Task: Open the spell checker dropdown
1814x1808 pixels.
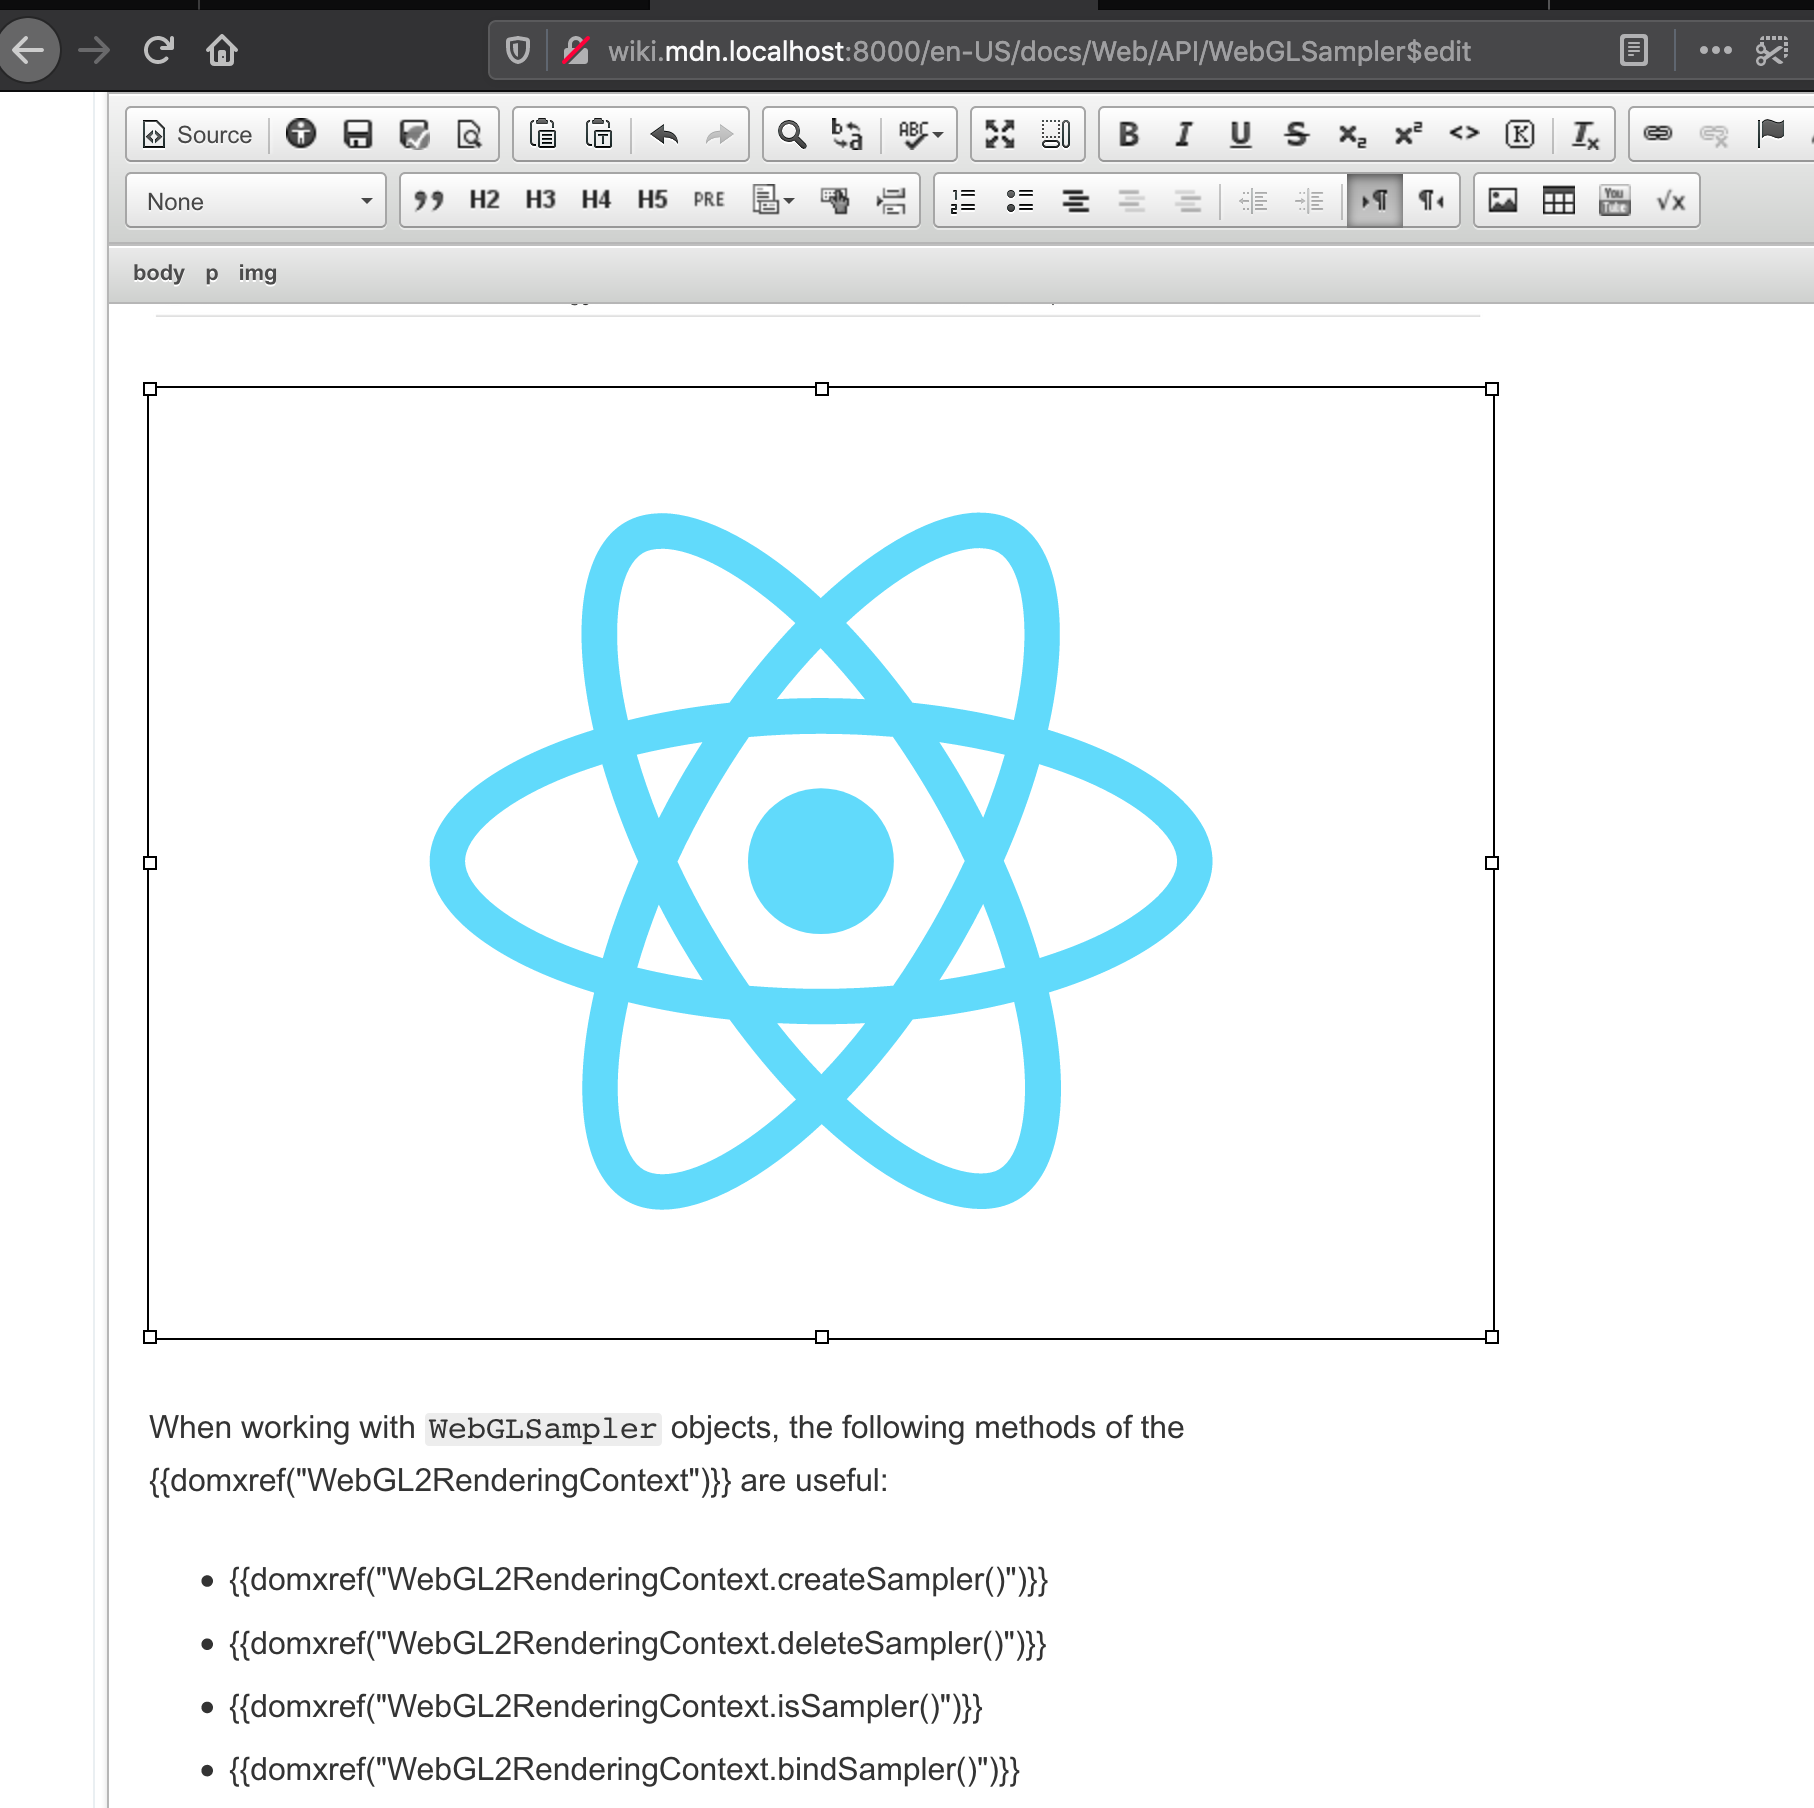Action: point(920,134)
